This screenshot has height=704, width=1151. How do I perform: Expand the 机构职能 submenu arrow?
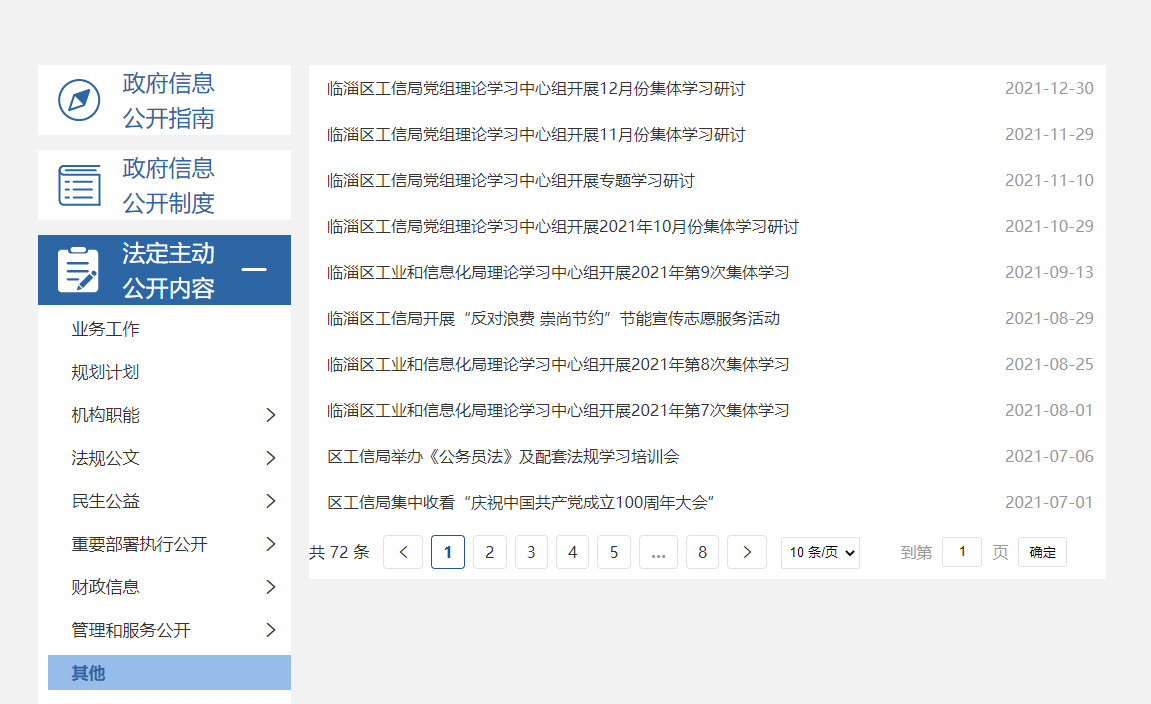pyautogui.click(x=270, y=415)
